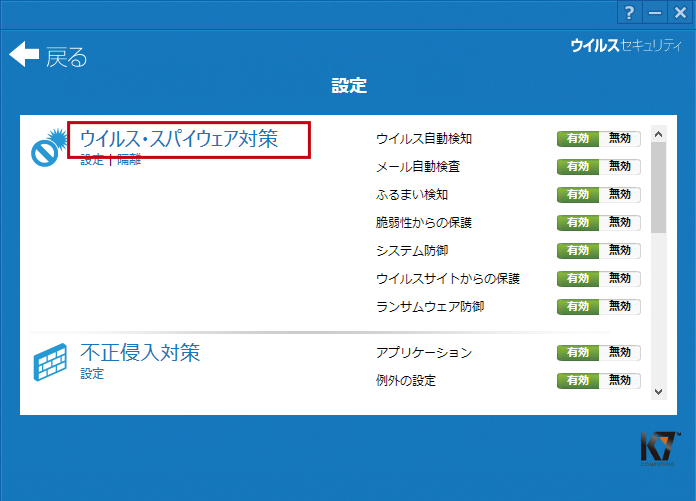Click the ウイルス自動検知 label
The image size is (696, 501).
pos(424,139)
